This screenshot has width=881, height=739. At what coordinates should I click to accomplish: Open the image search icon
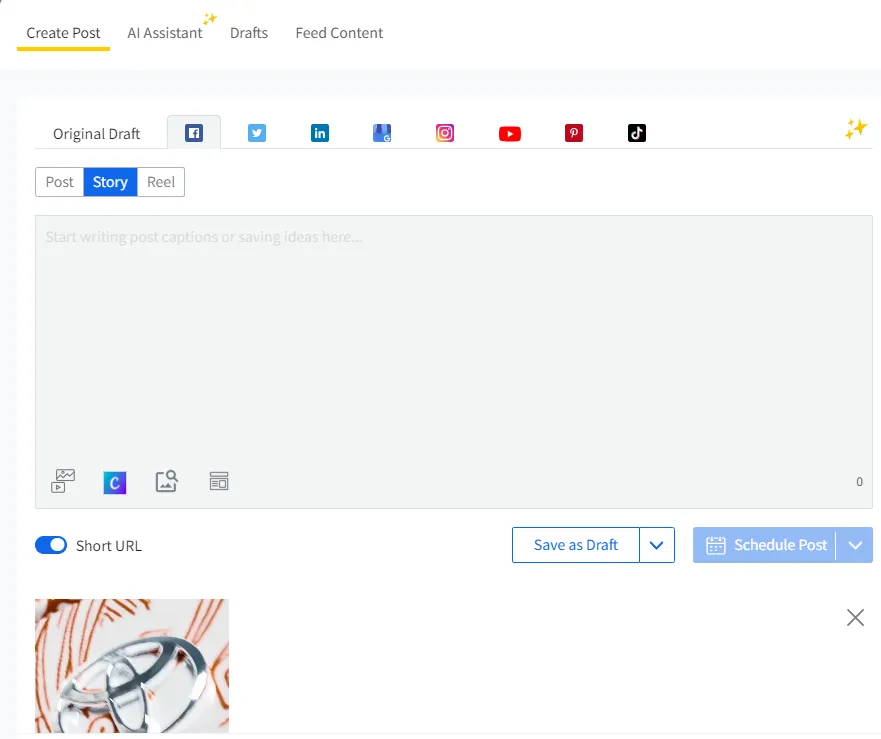coord(167,481)
